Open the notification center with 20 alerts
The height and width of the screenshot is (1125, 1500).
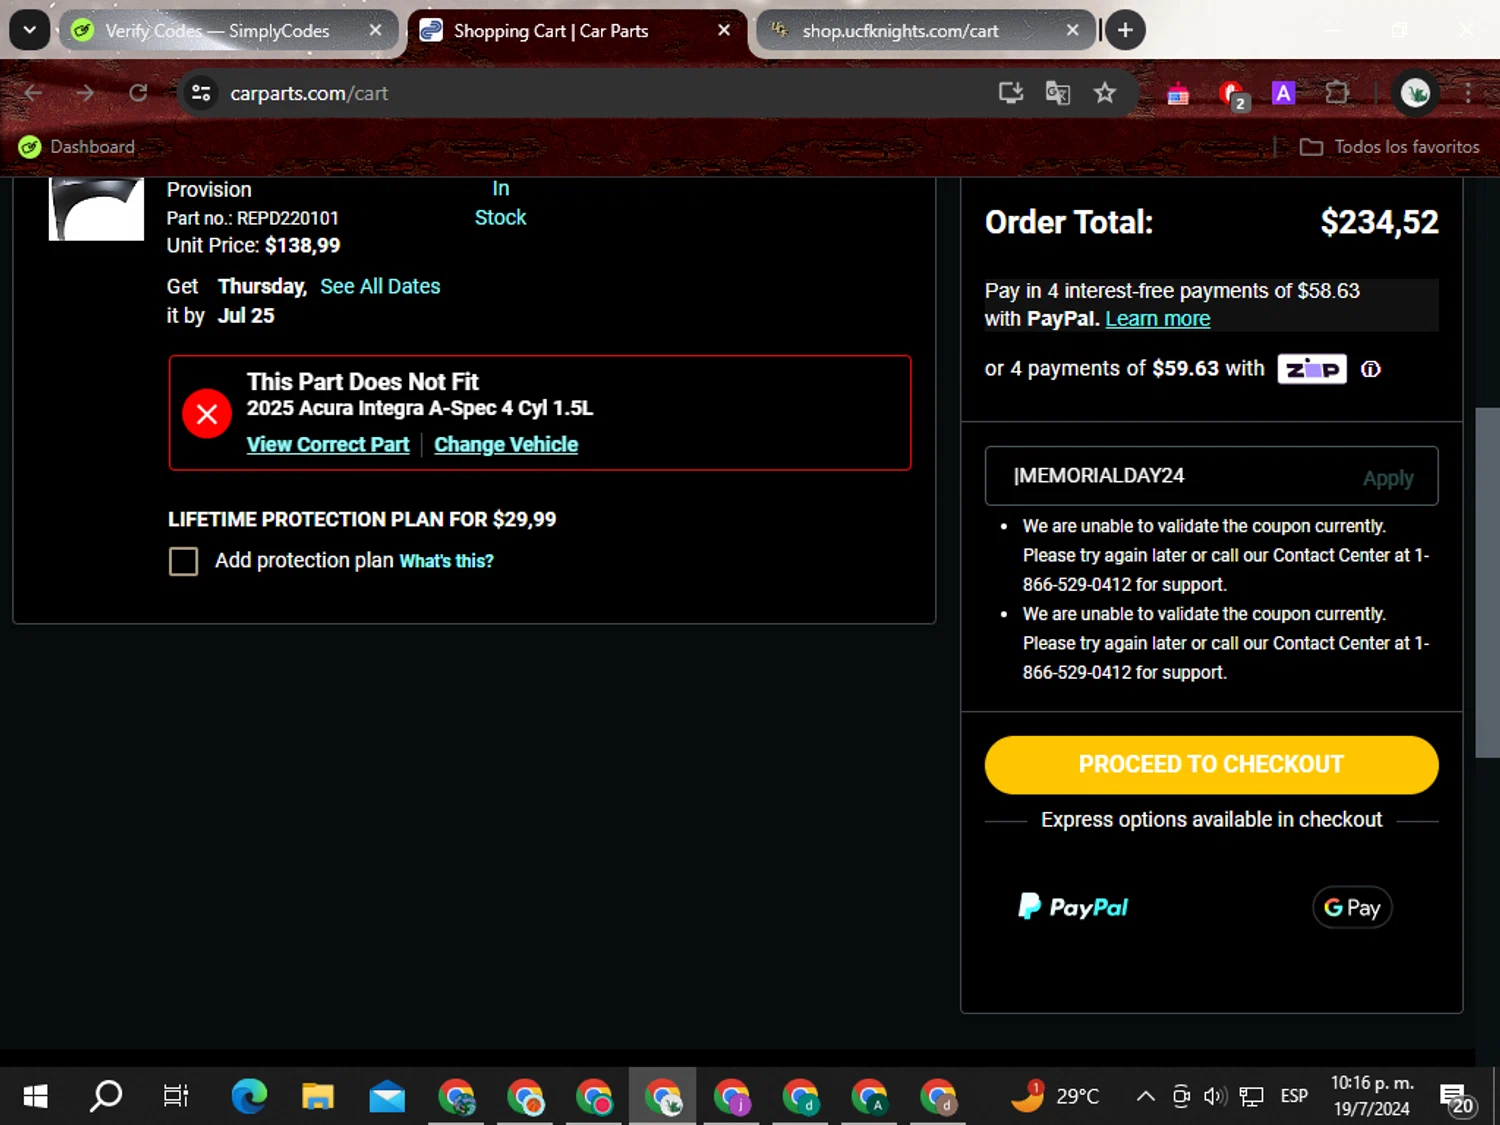(1457, 1097)
